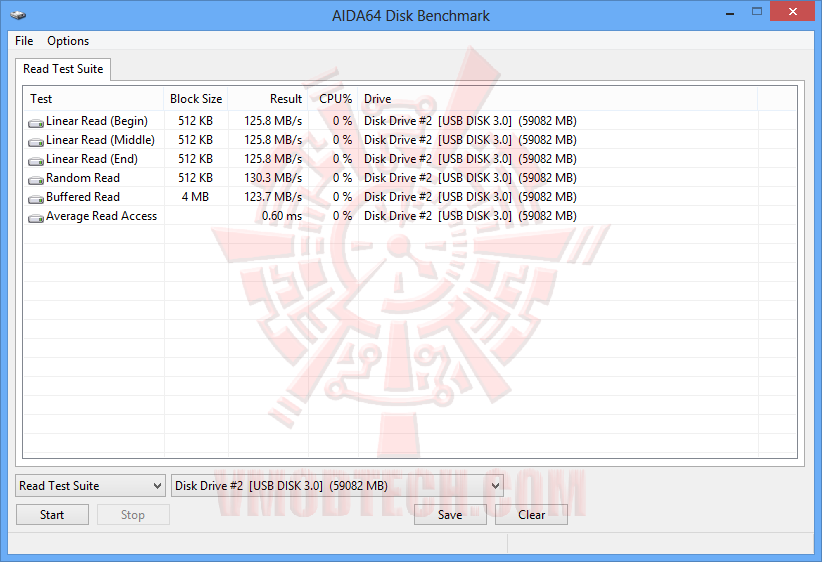822x562 pixels.
Task: Click the AIDA64 disk icon in title bar
Action: click(18, 15)
